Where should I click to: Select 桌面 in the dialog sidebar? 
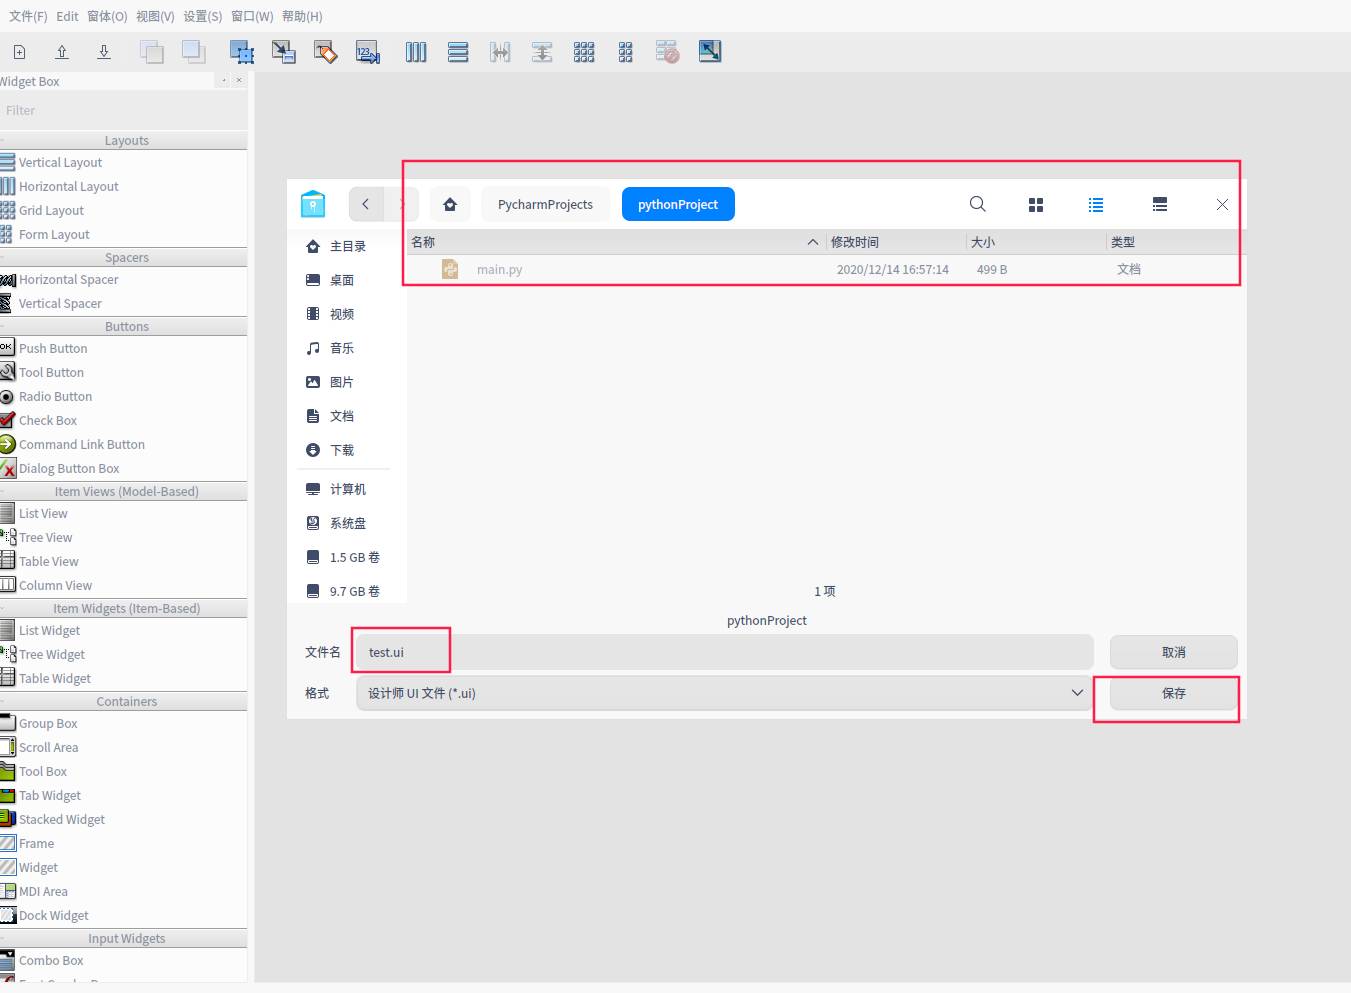pyautogui.click(x=342, y=279)
